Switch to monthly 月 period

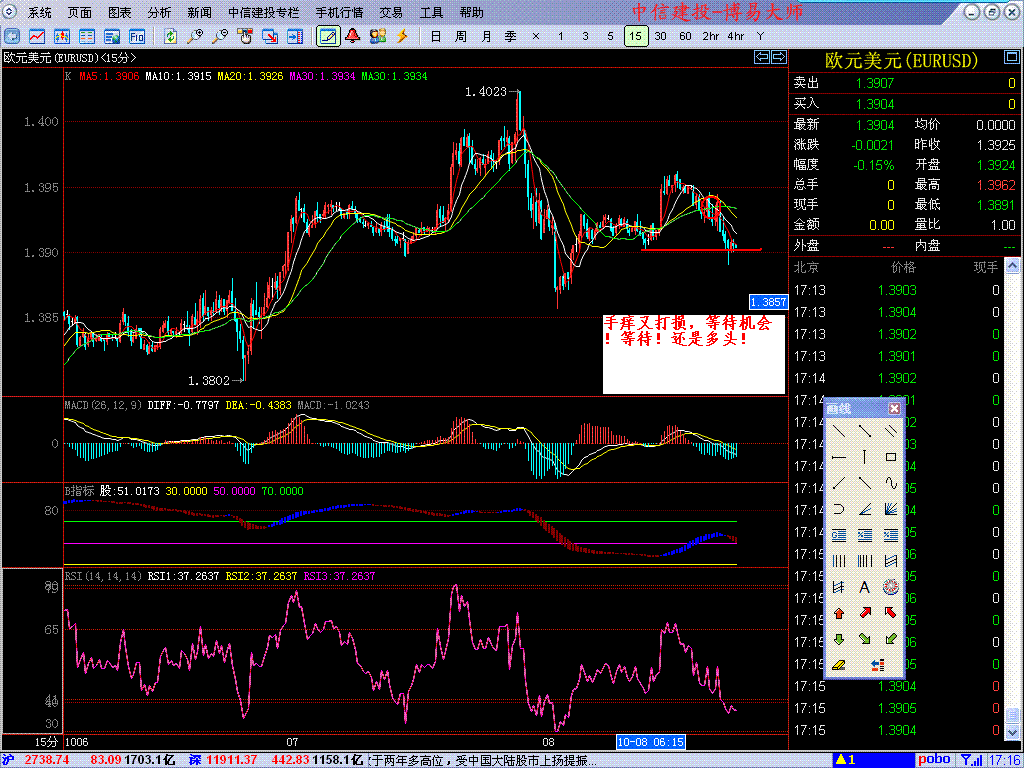click(x=486, y=36)
